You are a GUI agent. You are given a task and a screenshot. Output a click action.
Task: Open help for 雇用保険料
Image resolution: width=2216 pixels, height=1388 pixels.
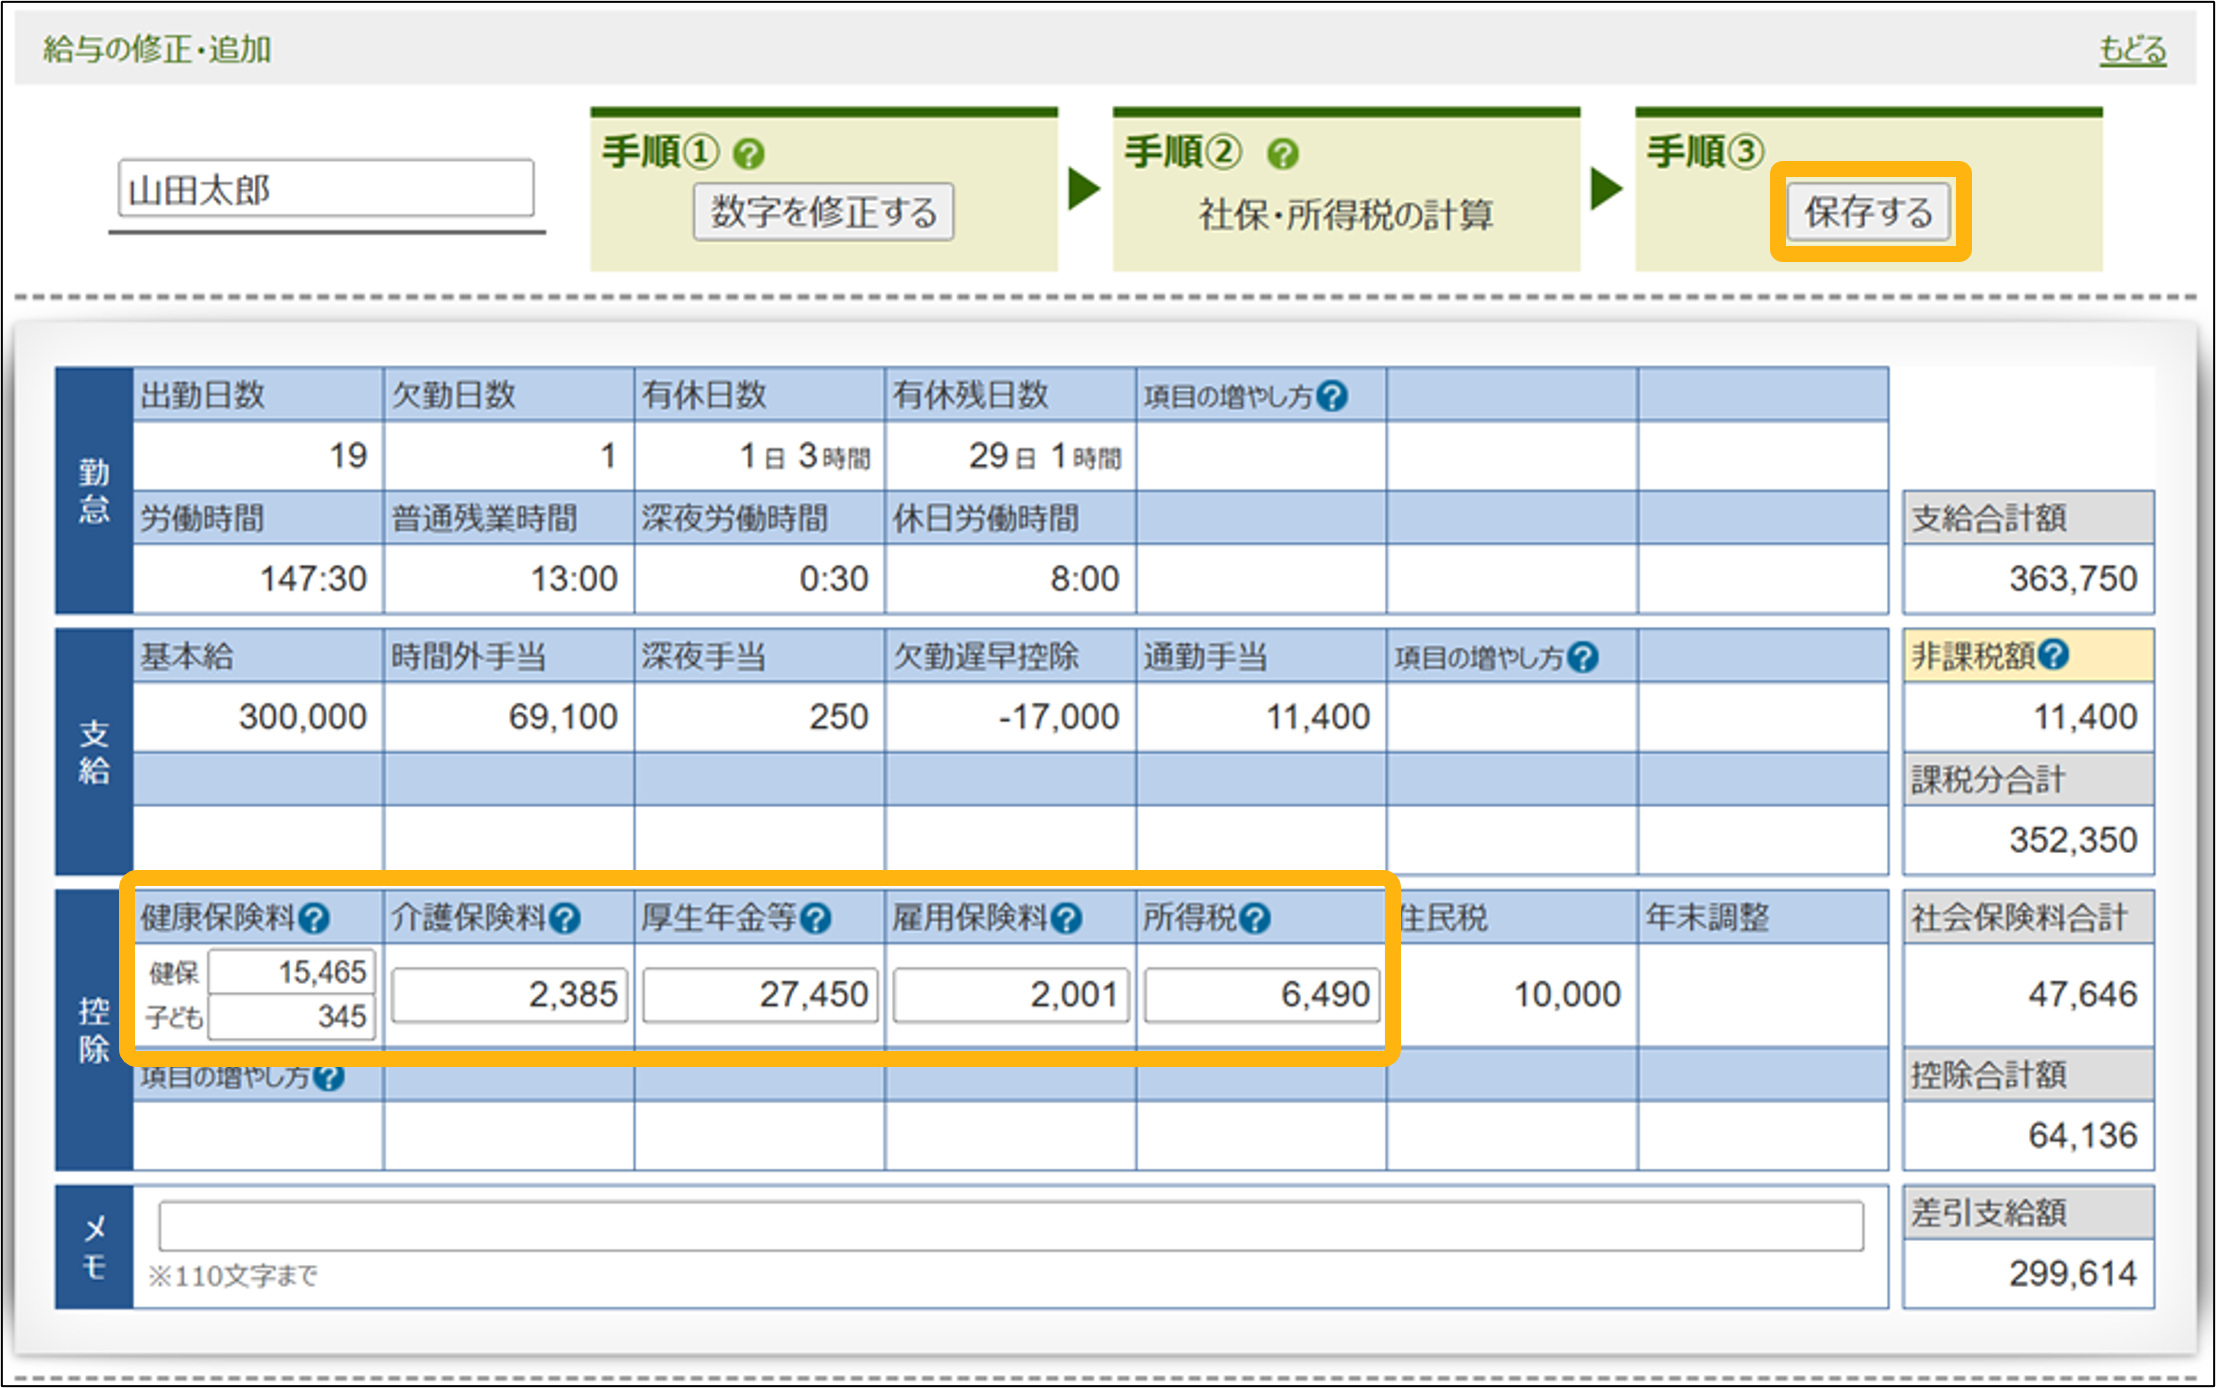(x=1067, y=918)
